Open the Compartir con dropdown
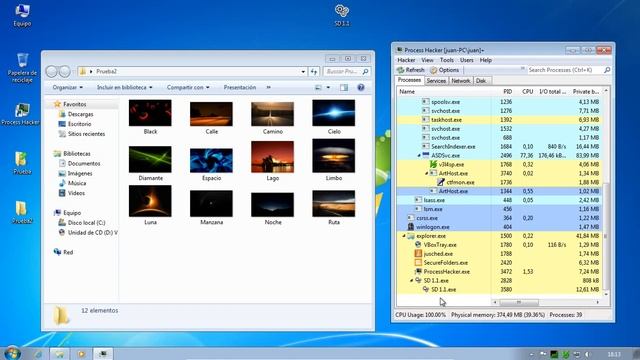 (x=188, y=87)
